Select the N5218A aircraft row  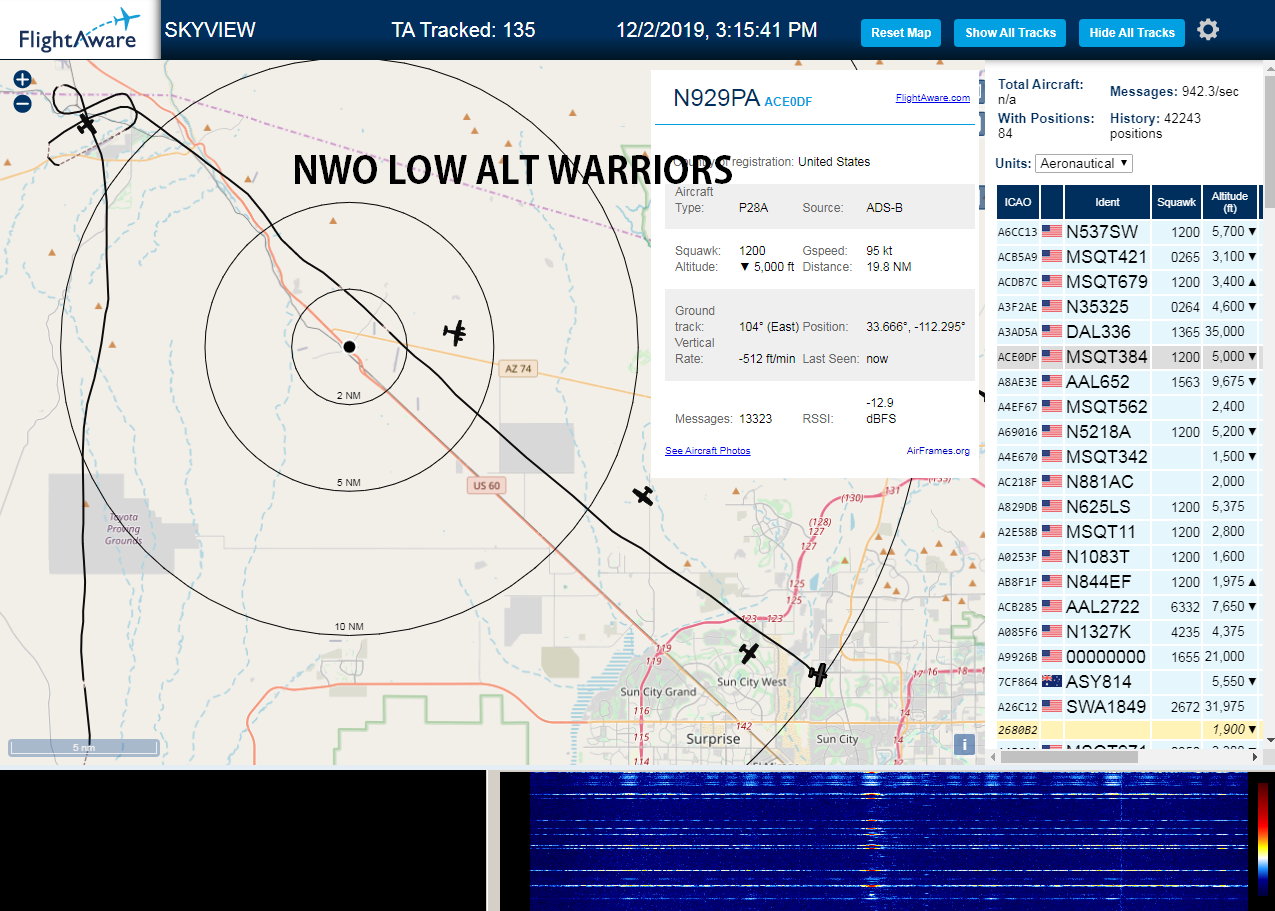click(x=1128, y=431)
